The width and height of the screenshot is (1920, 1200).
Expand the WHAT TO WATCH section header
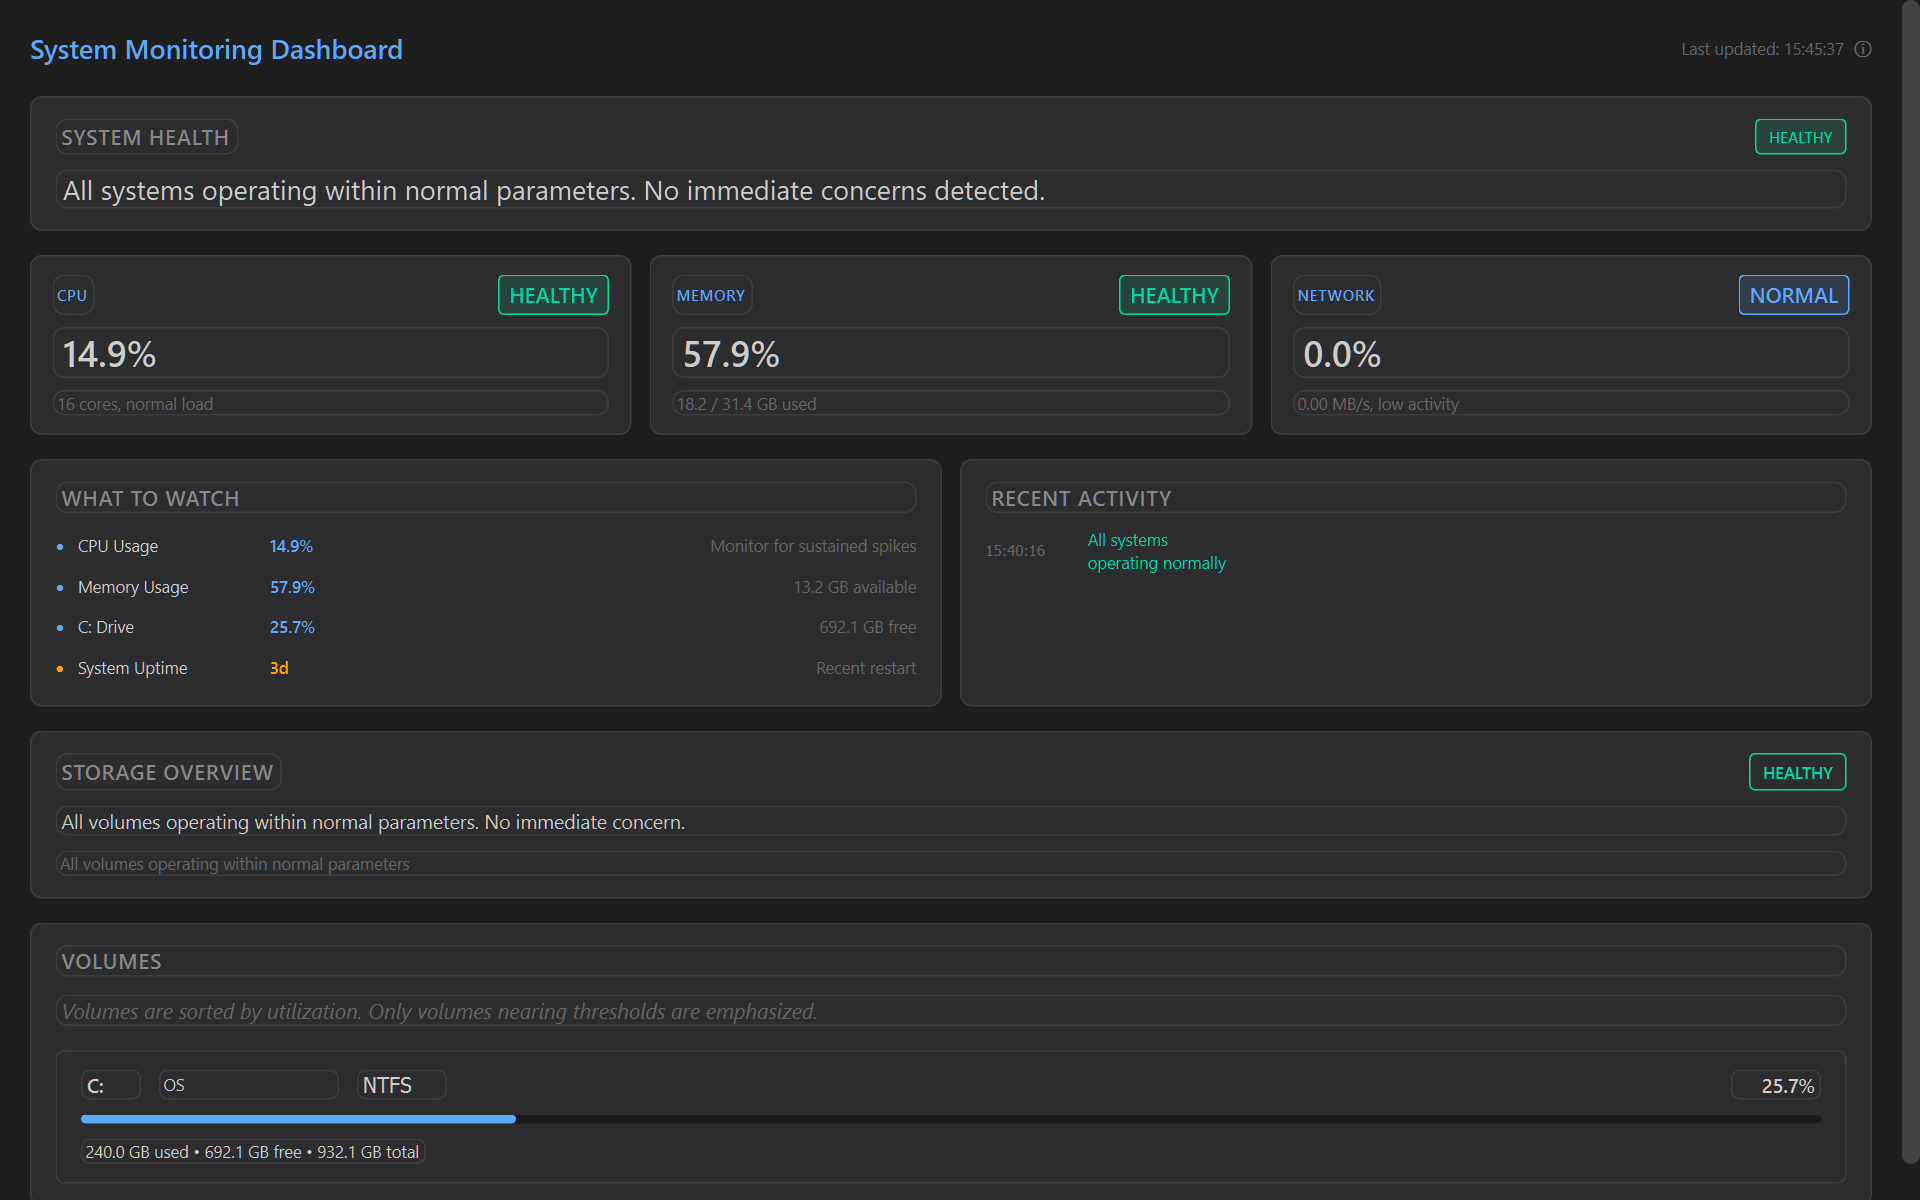(x=150, y=497)
